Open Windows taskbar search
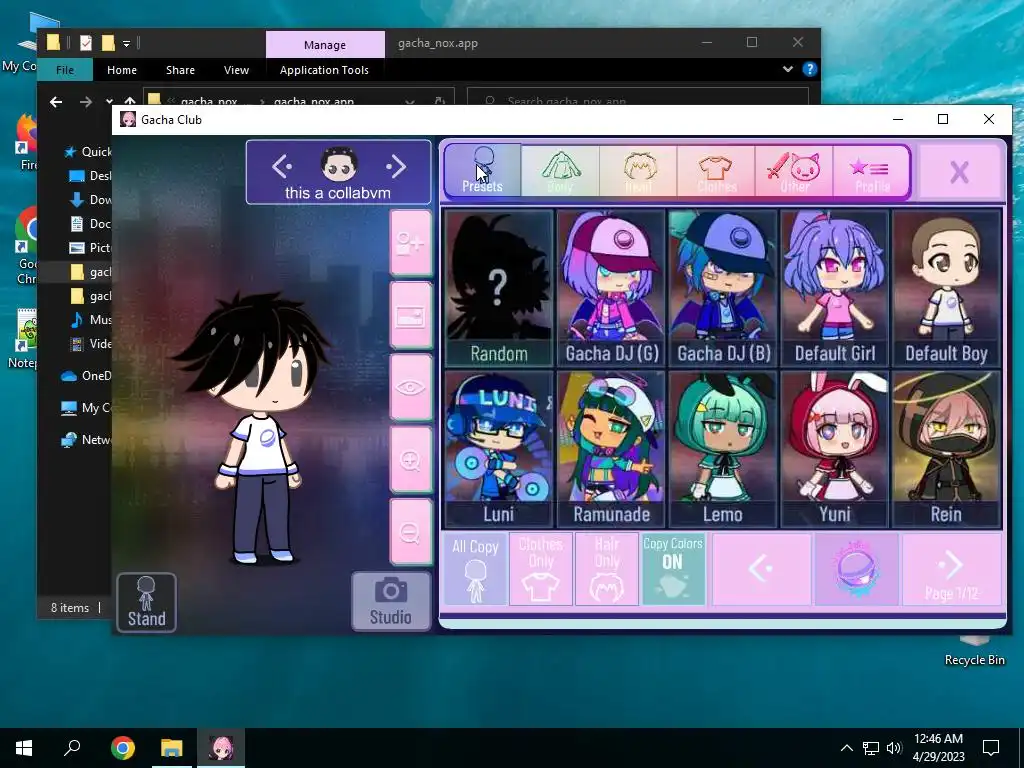This screenshot has width=1024, height=768. (x=72, y=748)
